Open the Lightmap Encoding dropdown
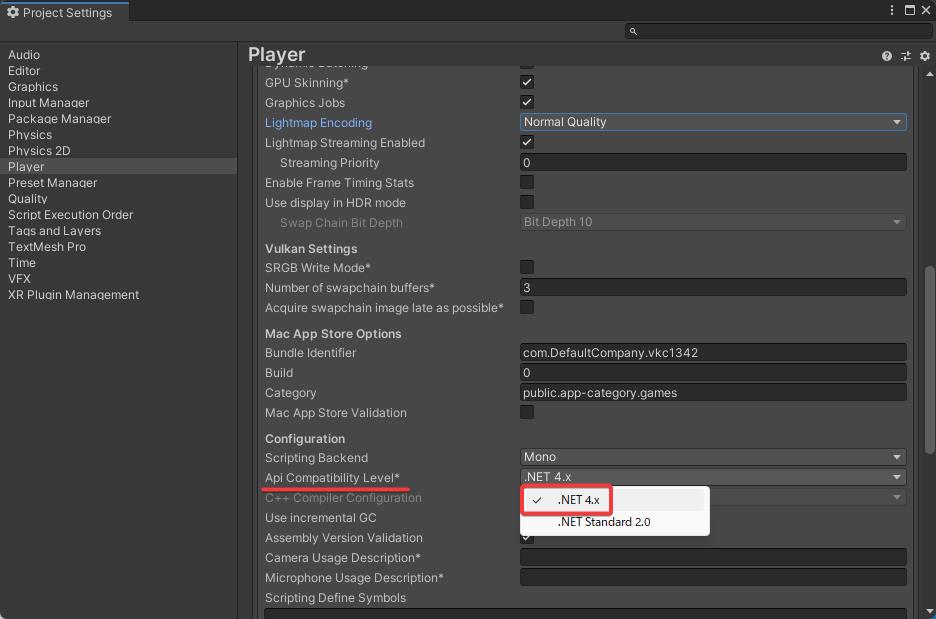The image size is (936, 619). click(713, 122)
